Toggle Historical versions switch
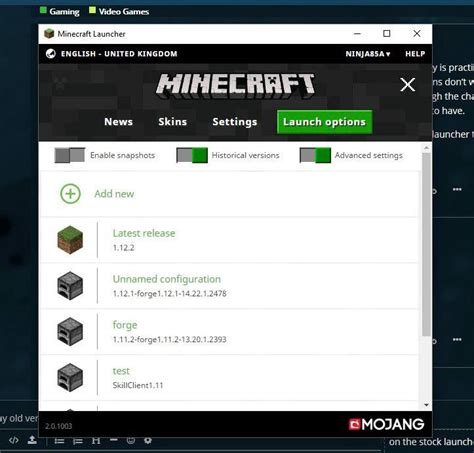 point(192,155)
